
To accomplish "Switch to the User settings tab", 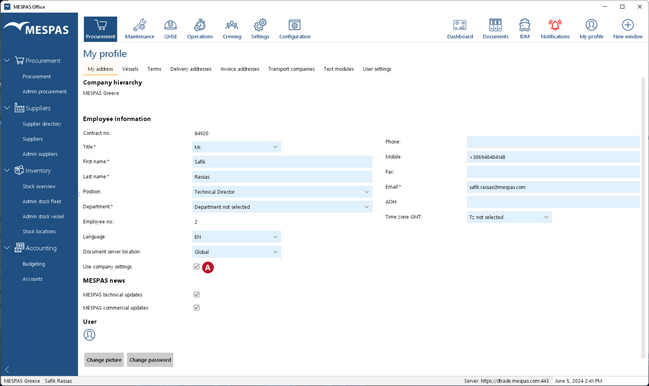I will coord(377,69).
